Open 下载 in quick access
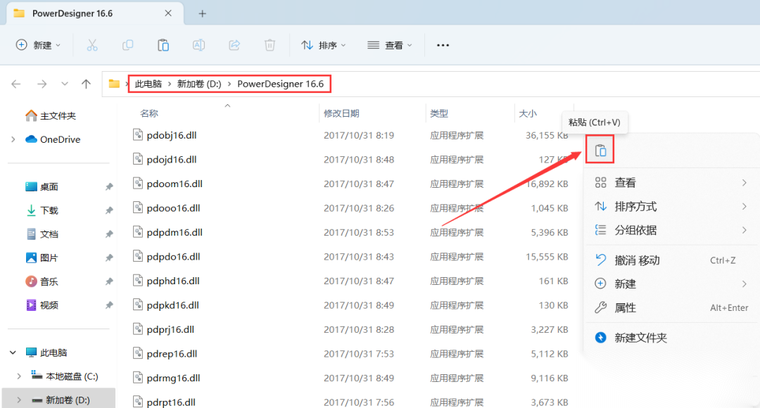The width and height of the screenshot is (760, 408). [42, 210]
